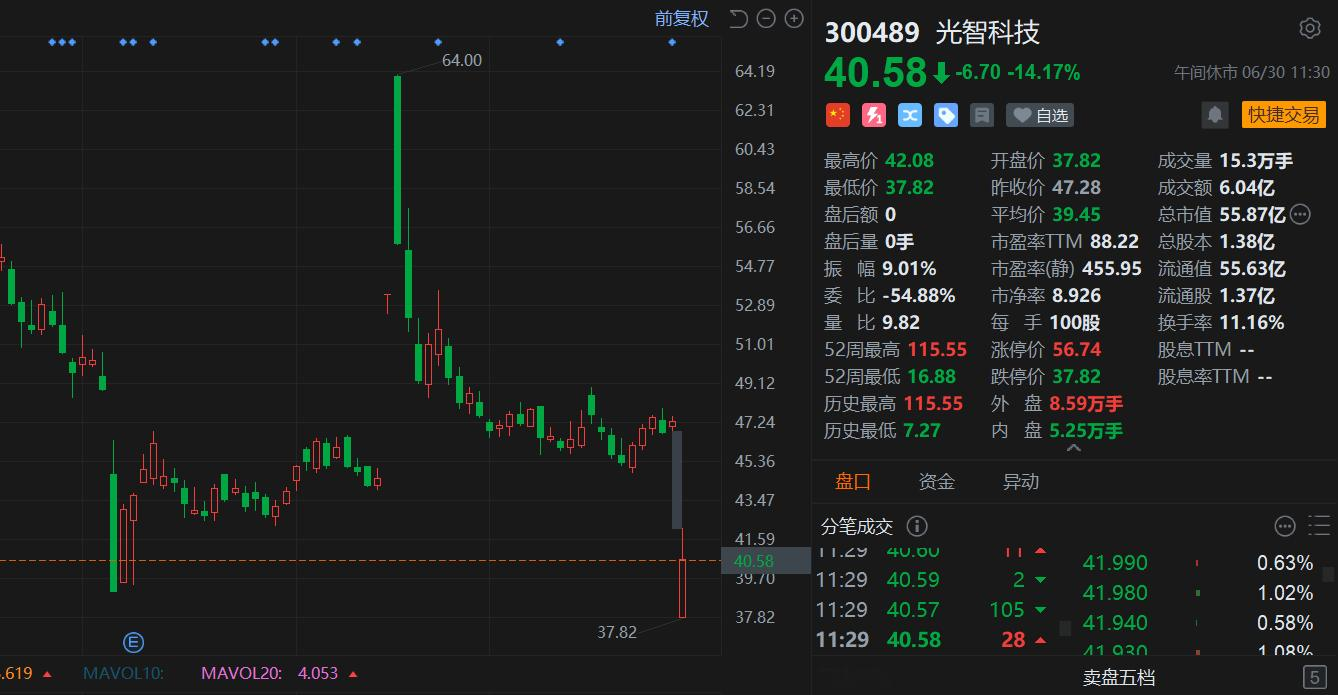Click the 换手率 value 11.16%
This screenshot has height=695, width=1338.
point(1251,322)
